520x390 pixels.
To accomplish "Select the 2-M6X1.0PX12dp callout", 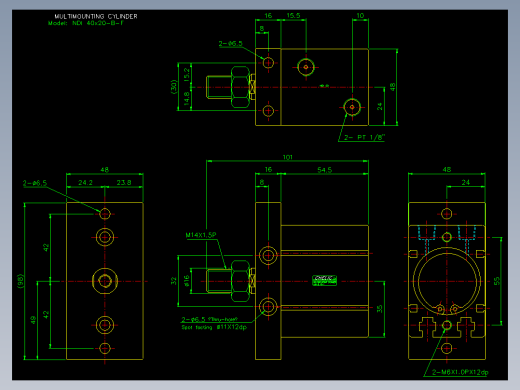I will click(x=460, y=372).
